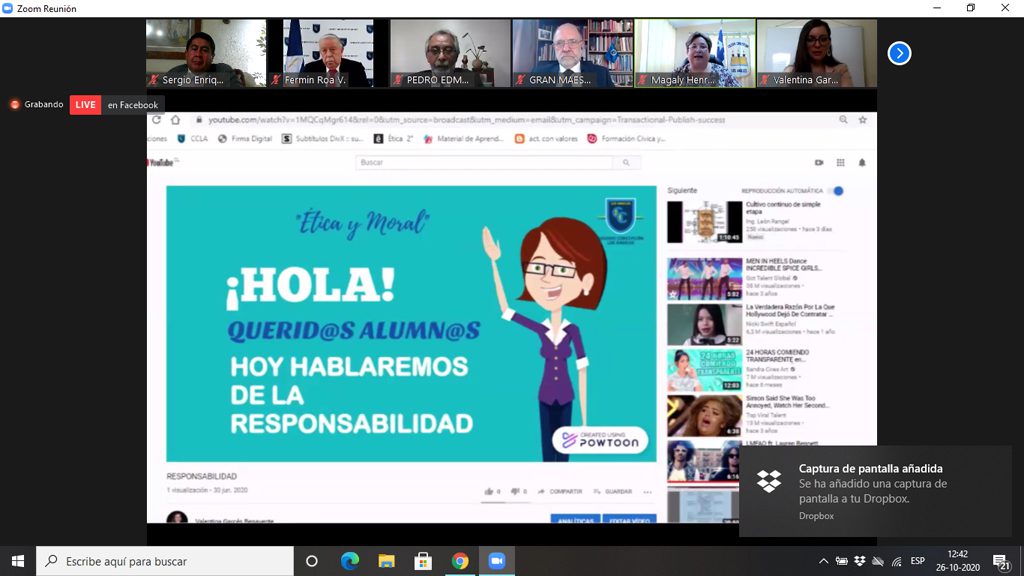Viewport: 1024px width, 576px height.
Task: Open the YouTube apps grid icon
Action: point(841,162)
